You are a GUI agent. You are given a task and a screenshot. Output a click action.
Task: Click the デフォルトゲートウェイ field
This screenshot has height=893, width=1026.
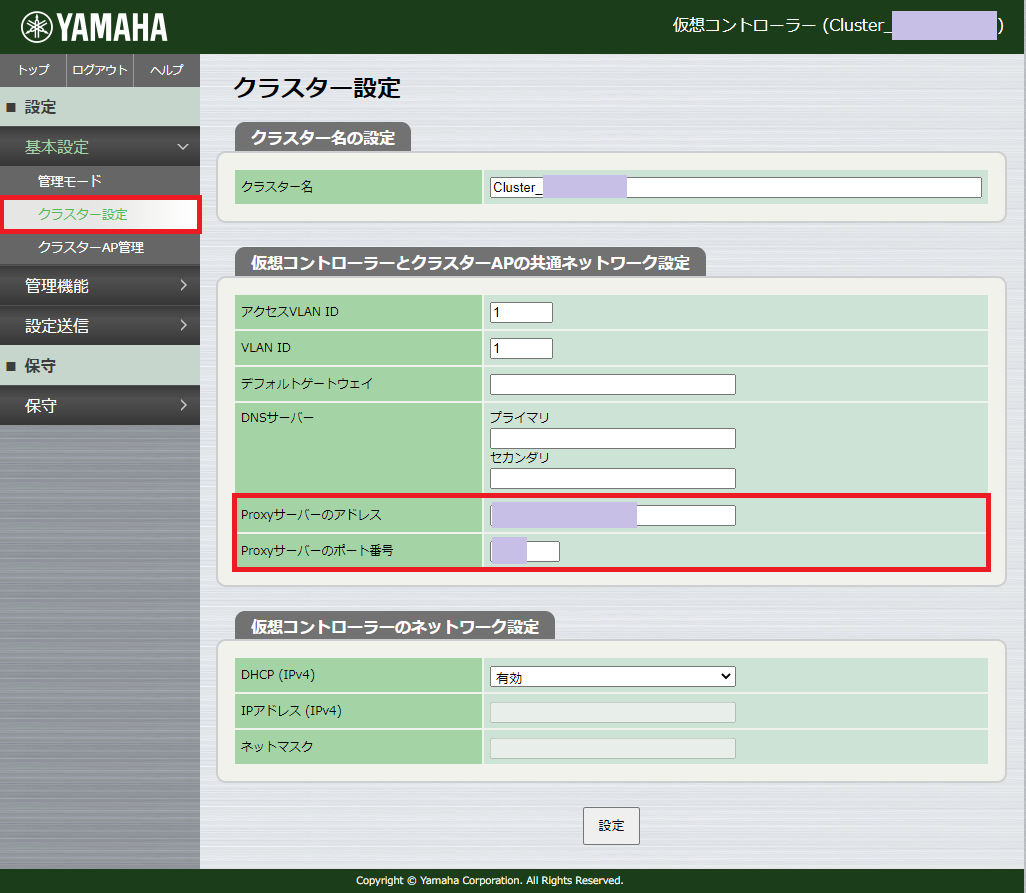(x=612, y=384)
